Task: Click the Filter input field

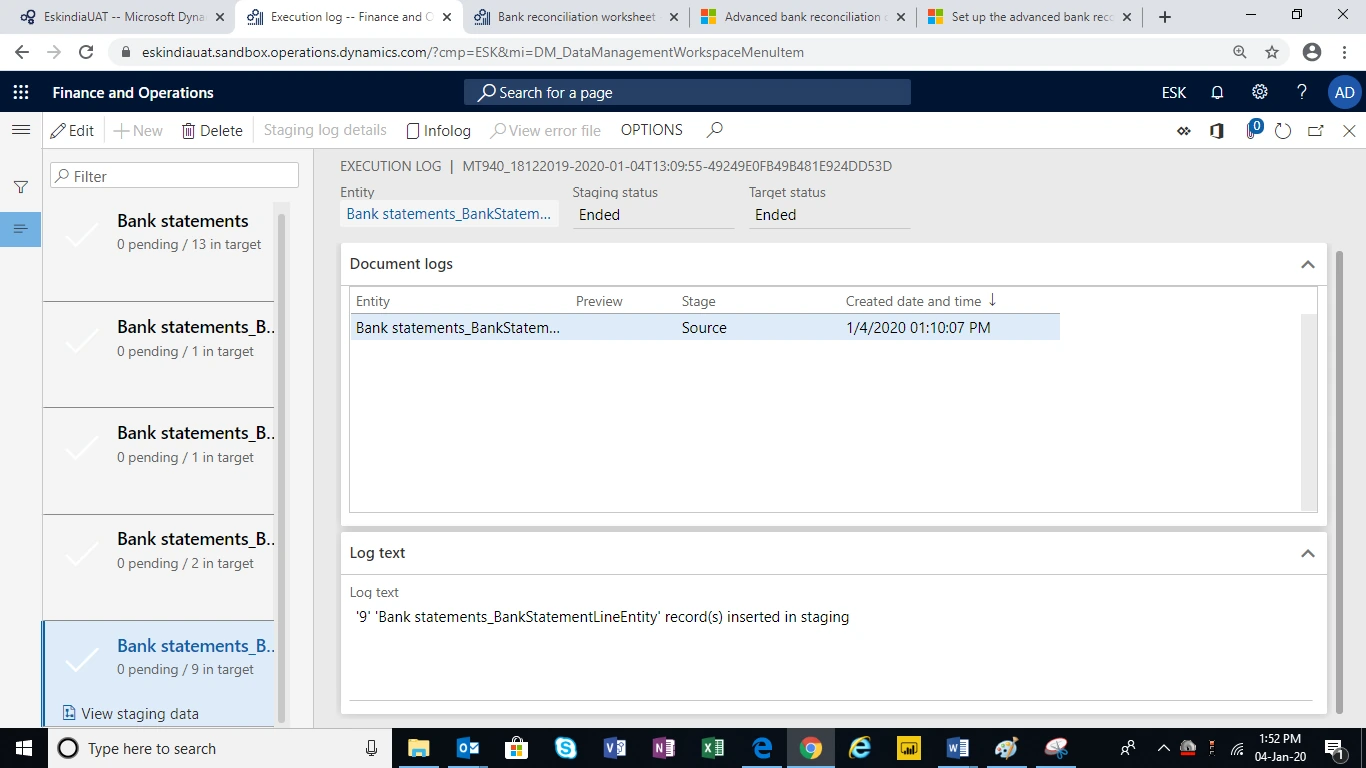Action: (175, 176)
